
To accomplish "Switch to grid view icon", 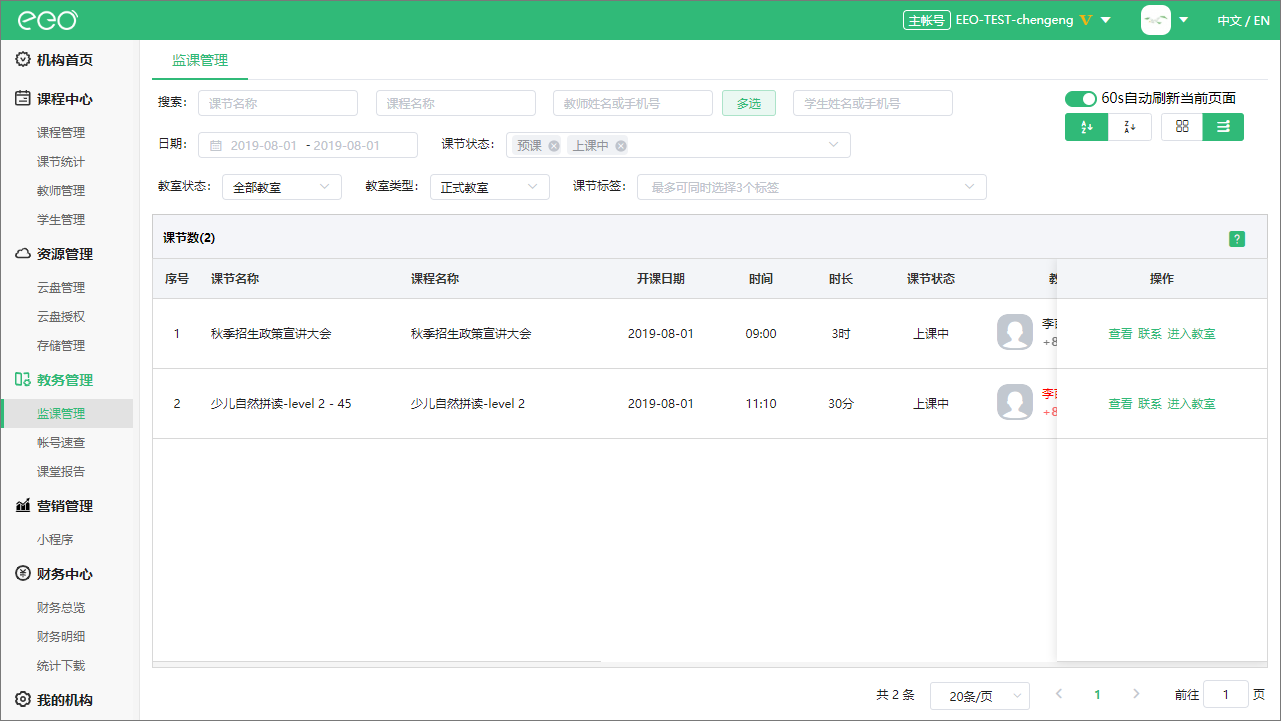I will click(1182, 127).
